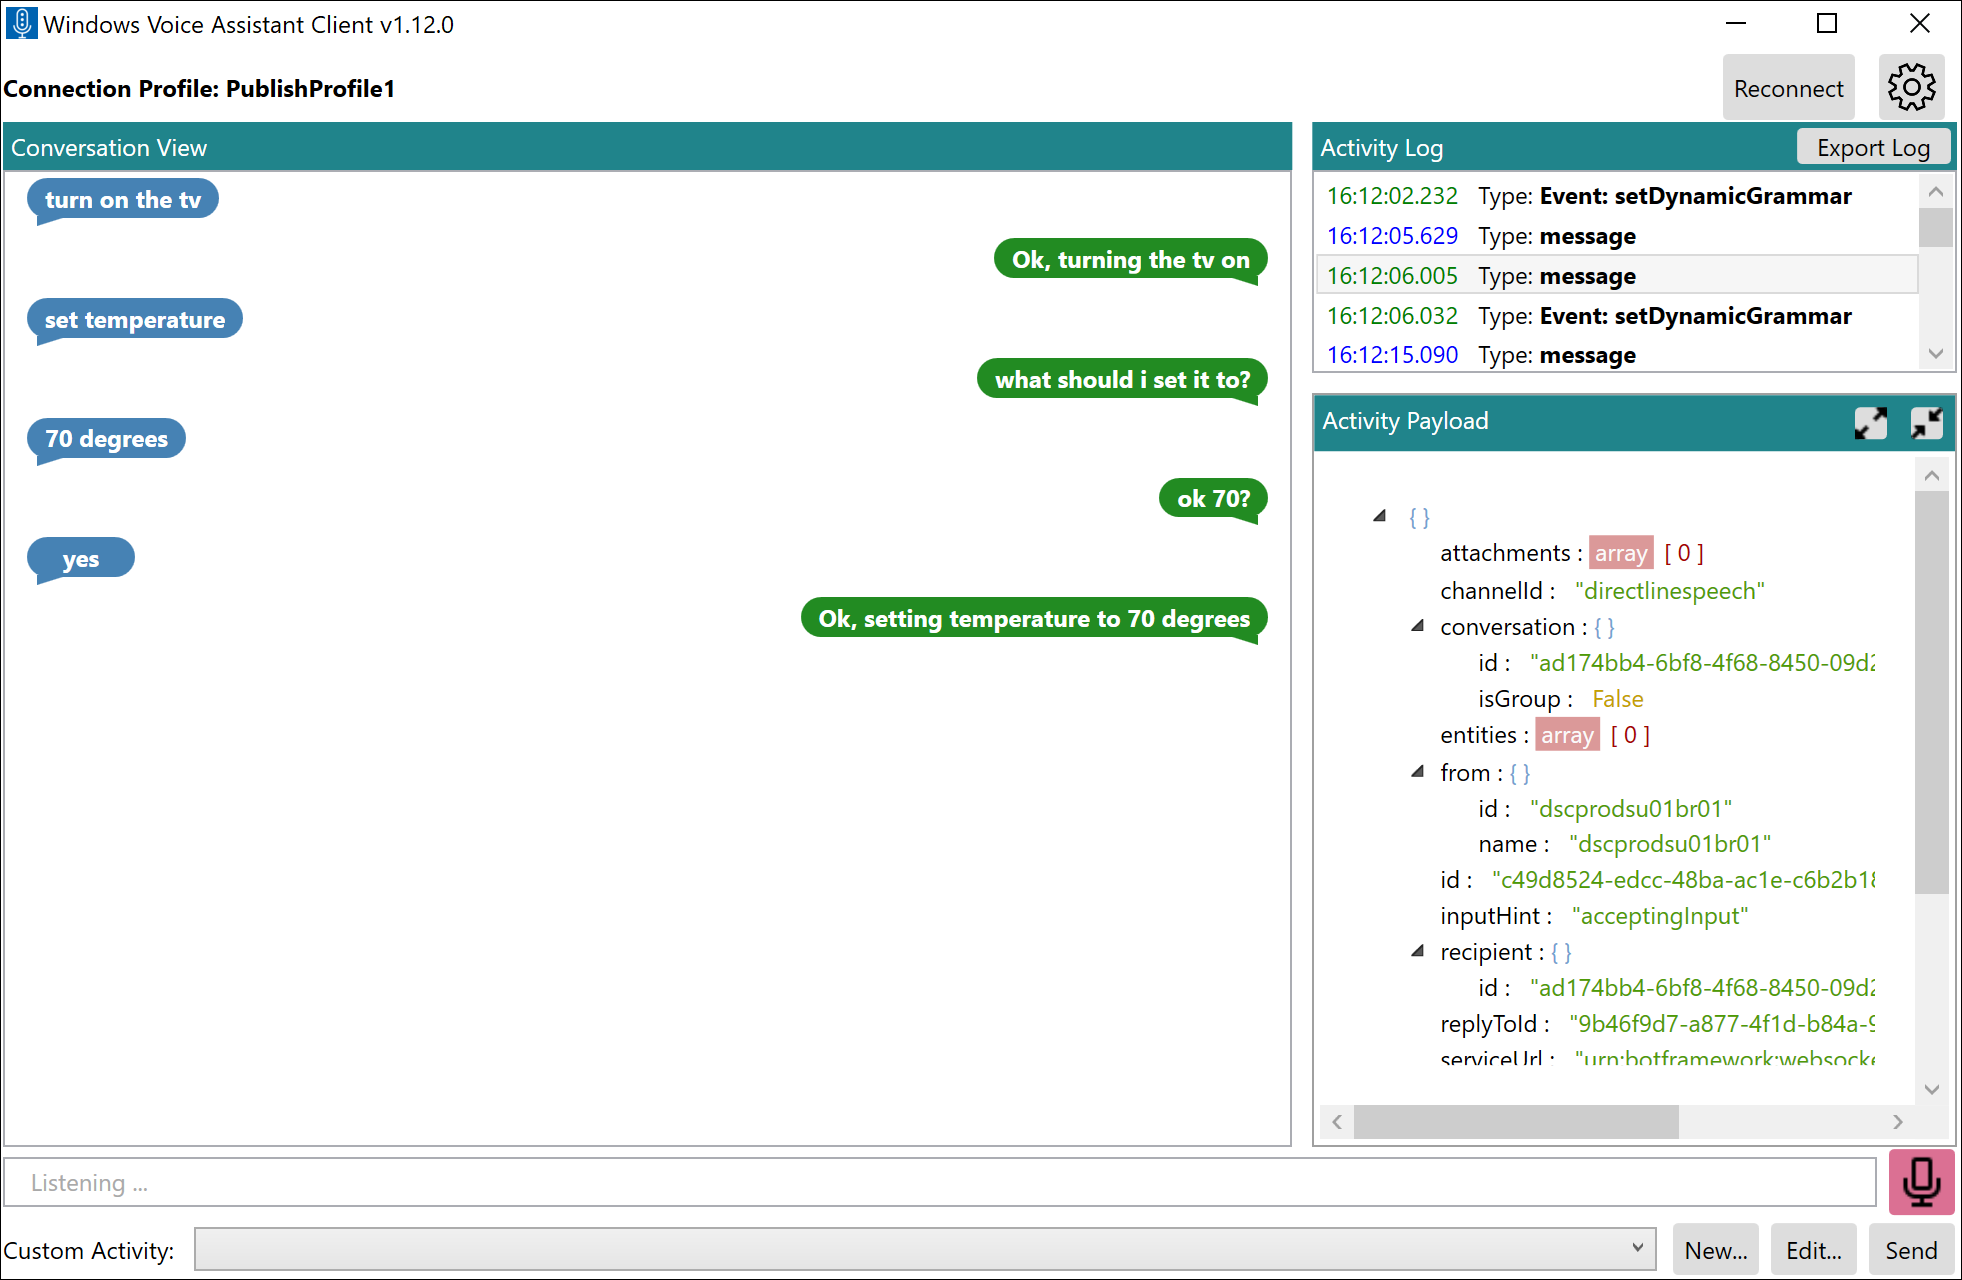This screenshot has height=1280, width=1962.
Task: Select the 16:12:06.032 setDynamicGrammar log entry
Action: tap(1616, 316)
